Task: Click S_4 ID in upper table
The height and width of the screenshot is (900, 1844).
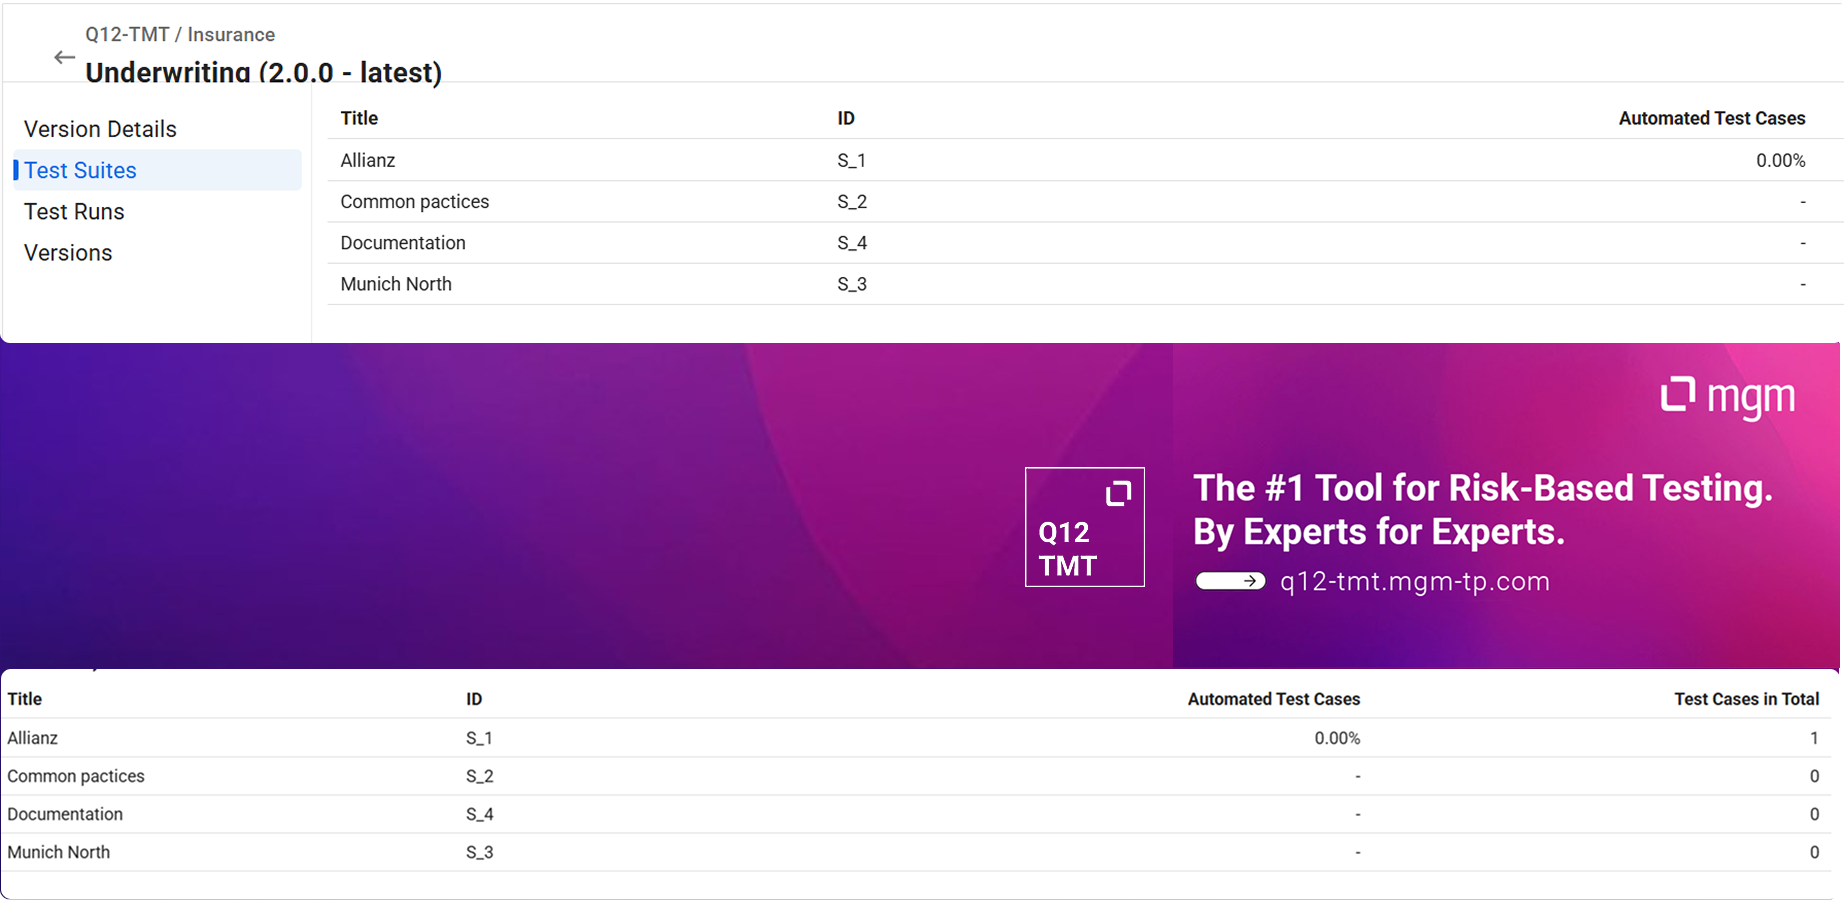Action: [852, 243]
